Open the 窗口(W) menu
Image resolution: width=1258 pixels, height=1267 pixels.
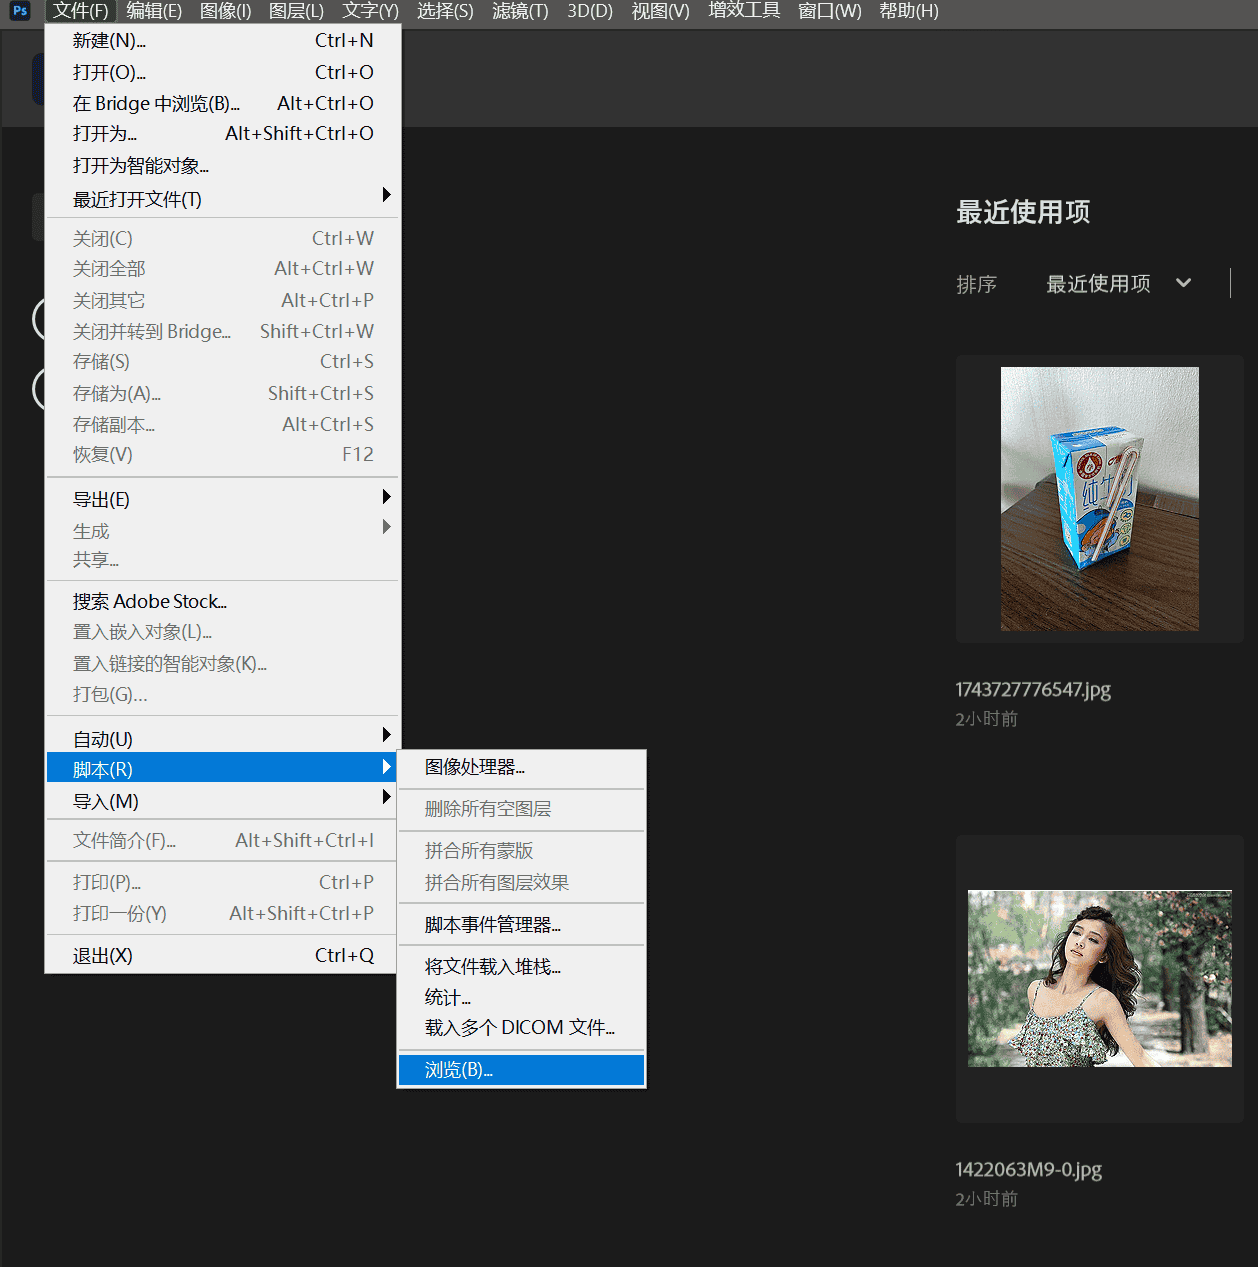tap(829, 11)
